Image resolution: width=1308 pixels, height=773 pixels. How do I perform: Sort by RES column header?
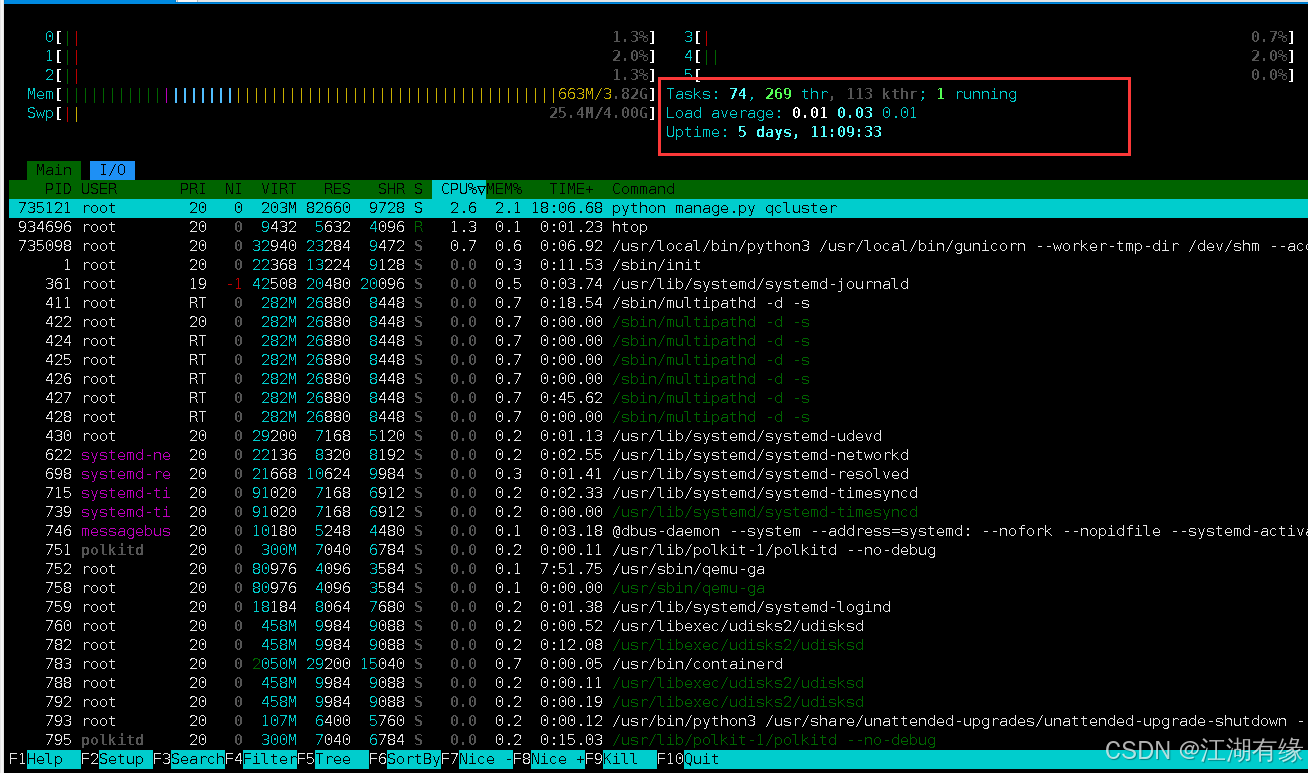(337, 189)
